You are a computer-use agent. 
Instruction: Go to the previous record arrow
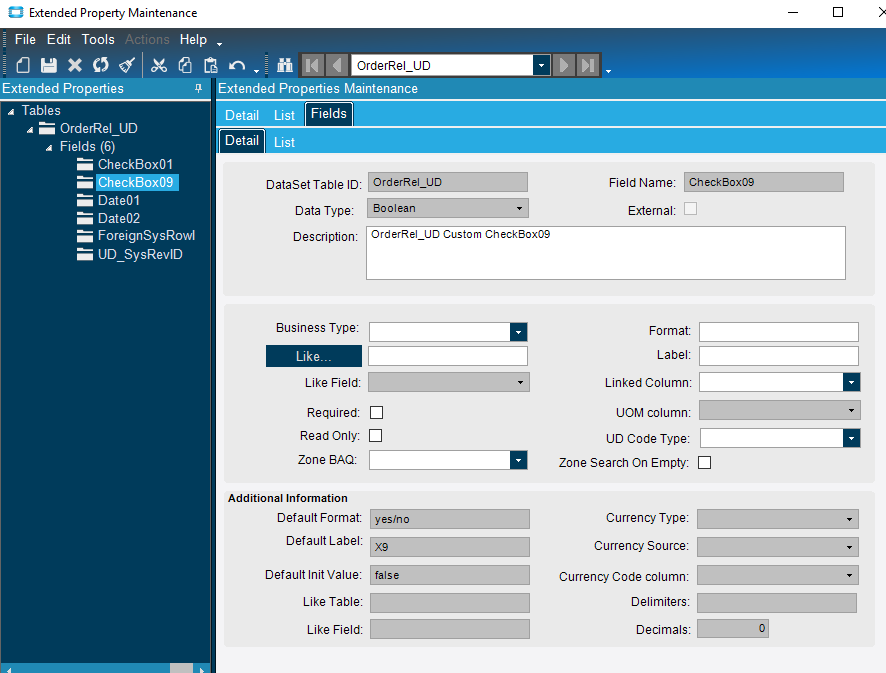(x=337, y=66)
